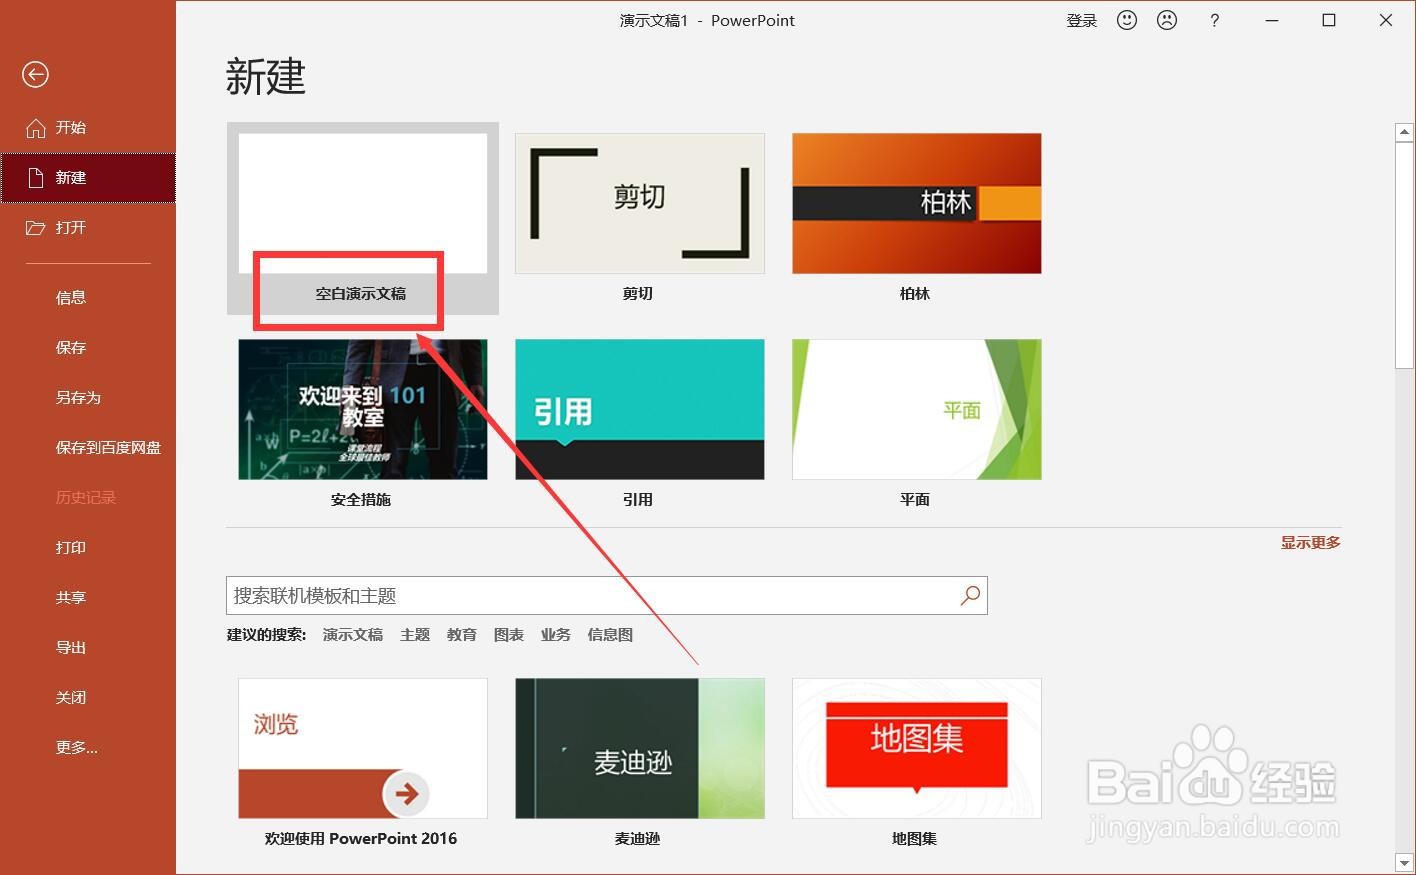Click the scrollbar down arrow
Viewport: 1416px width, 875px height.
coord(1404,862)
